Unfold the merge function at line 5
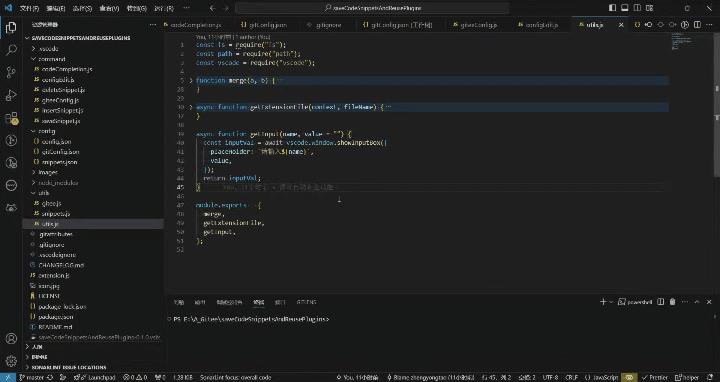 (191, 80)
